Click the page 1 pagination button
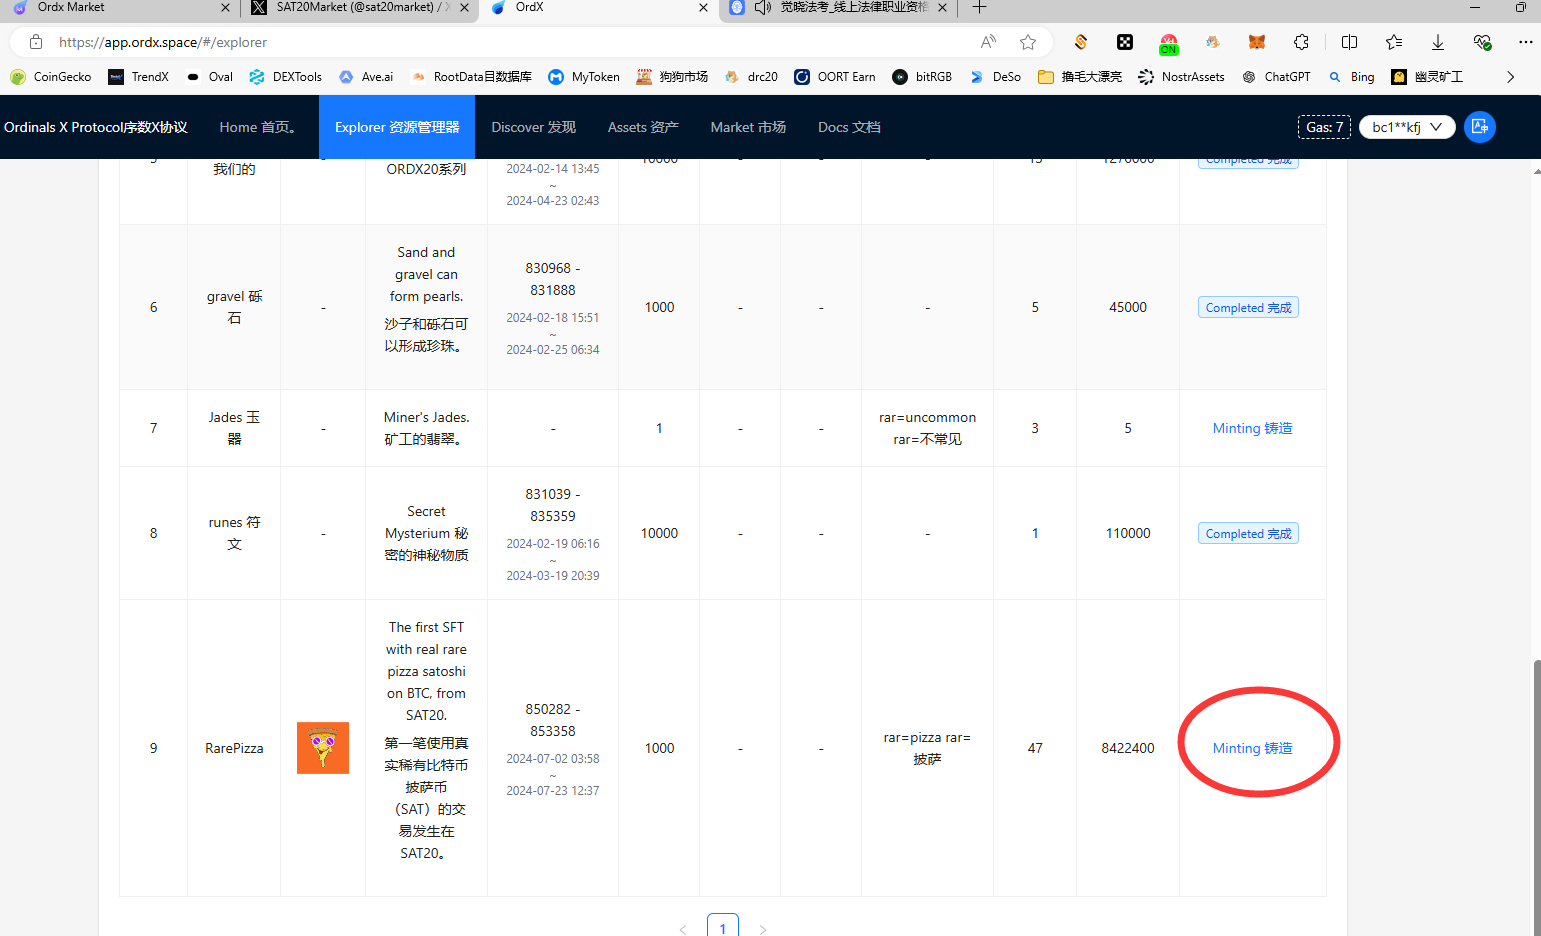Screen dimensions: 1541x936 click(722, 926)
